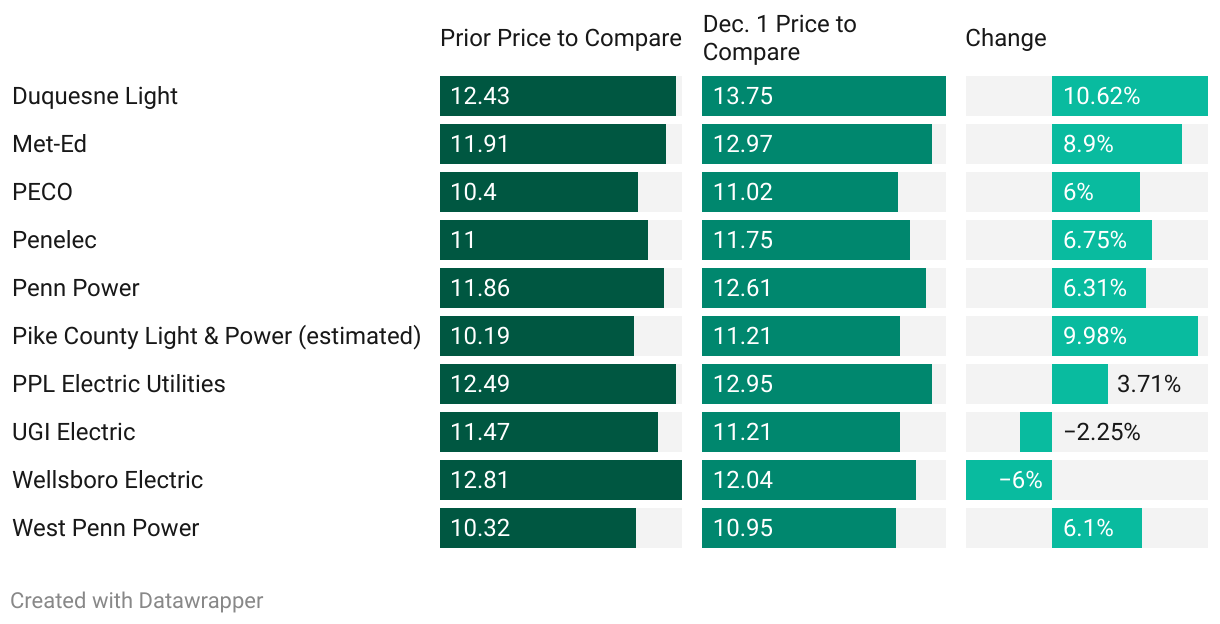
Task: Select the Penn Power row label
Action: [x=76, y=288]
